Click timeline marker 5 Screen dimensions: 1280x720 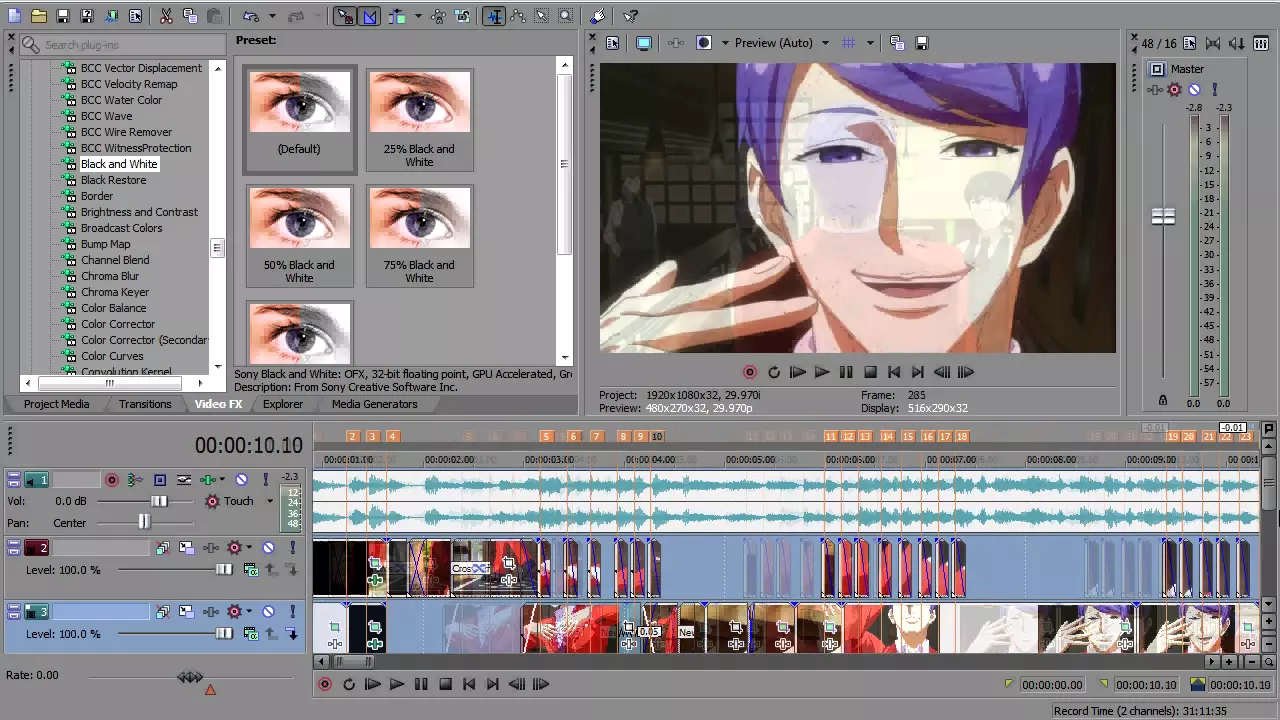[546, 436]
